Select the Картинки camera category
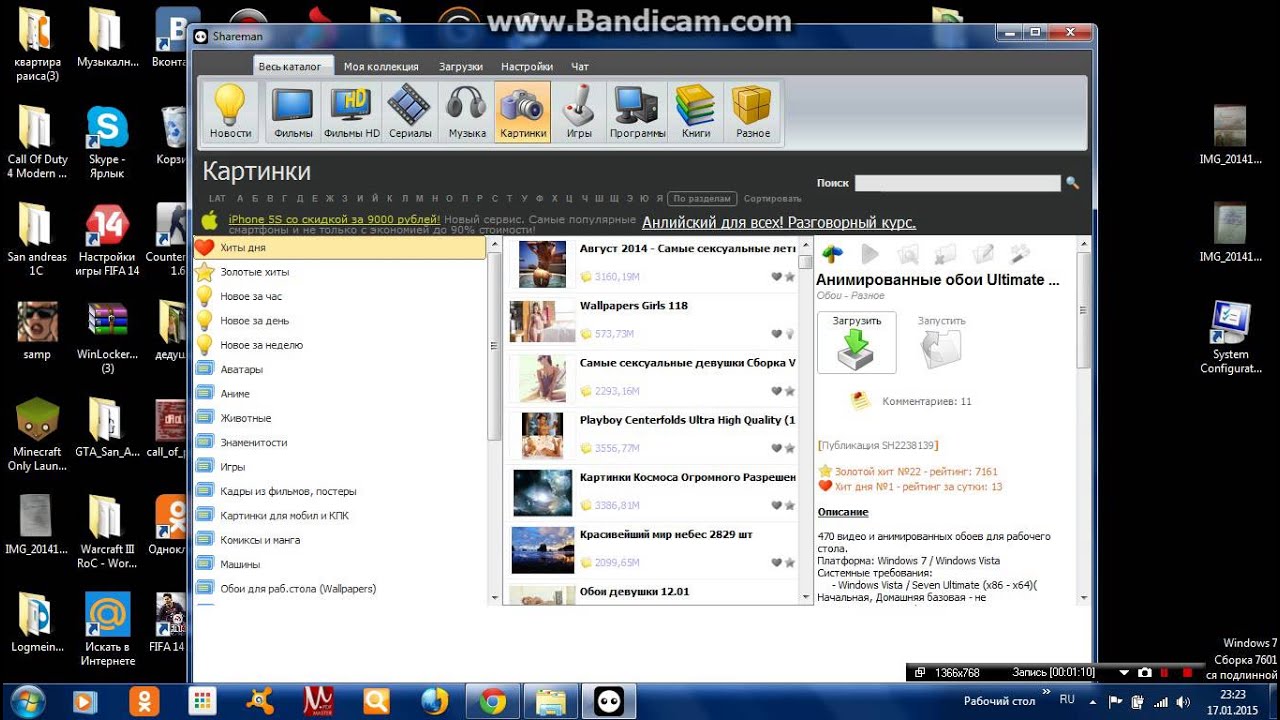The image size is (1280, 720). (x=523, y=111)
